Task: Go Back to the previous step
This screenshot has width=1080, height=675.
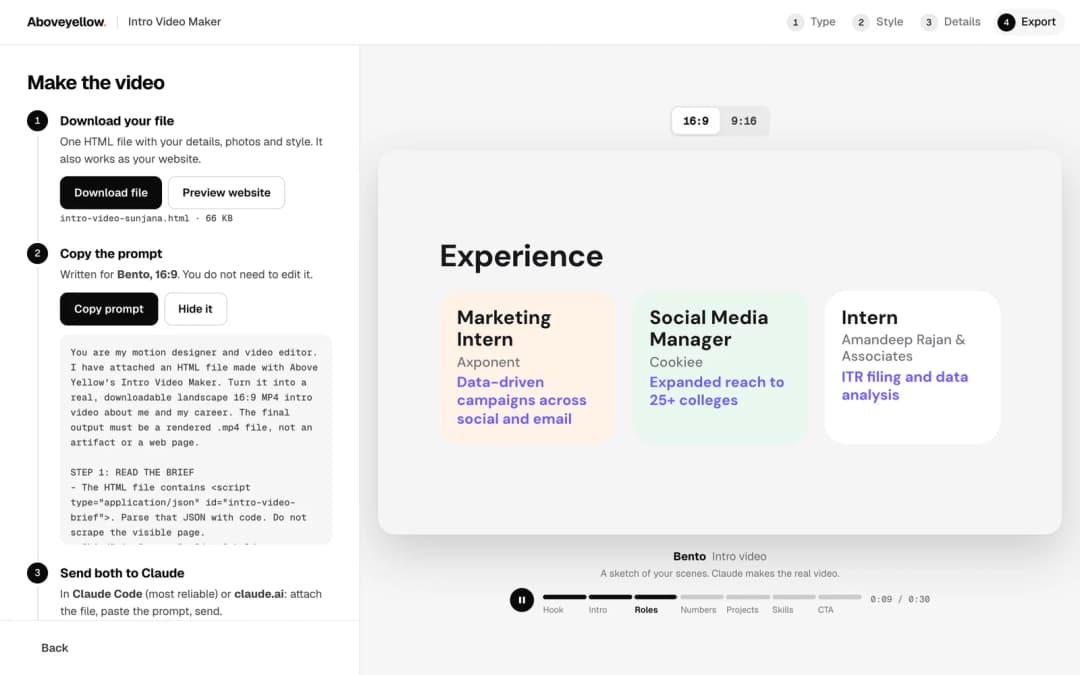Action: coord(54,648)
